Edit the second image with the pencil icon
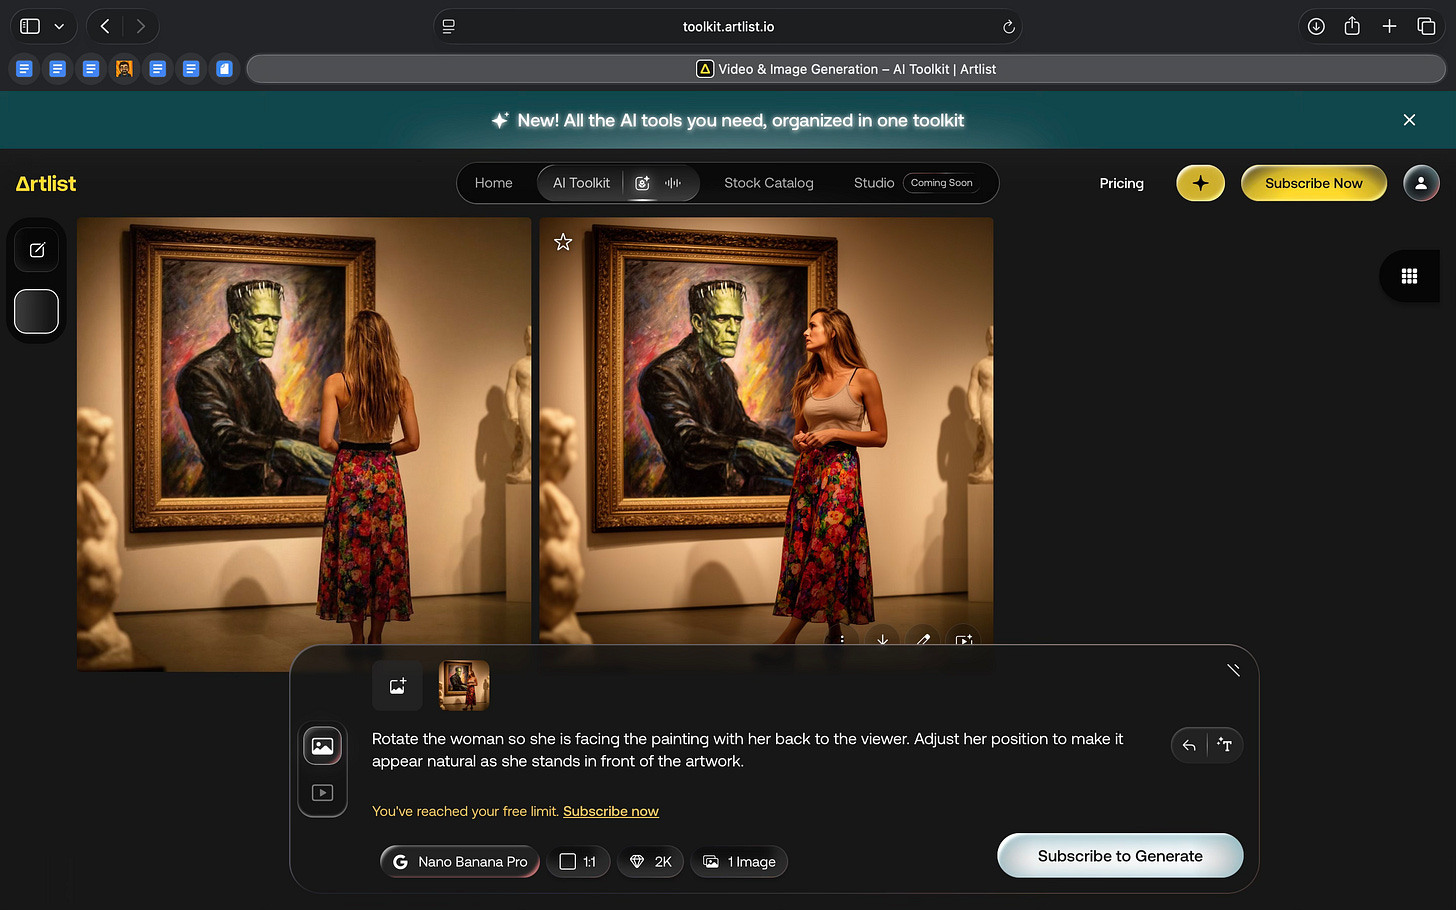This screenshot has height=910, width=1456. 923,639
